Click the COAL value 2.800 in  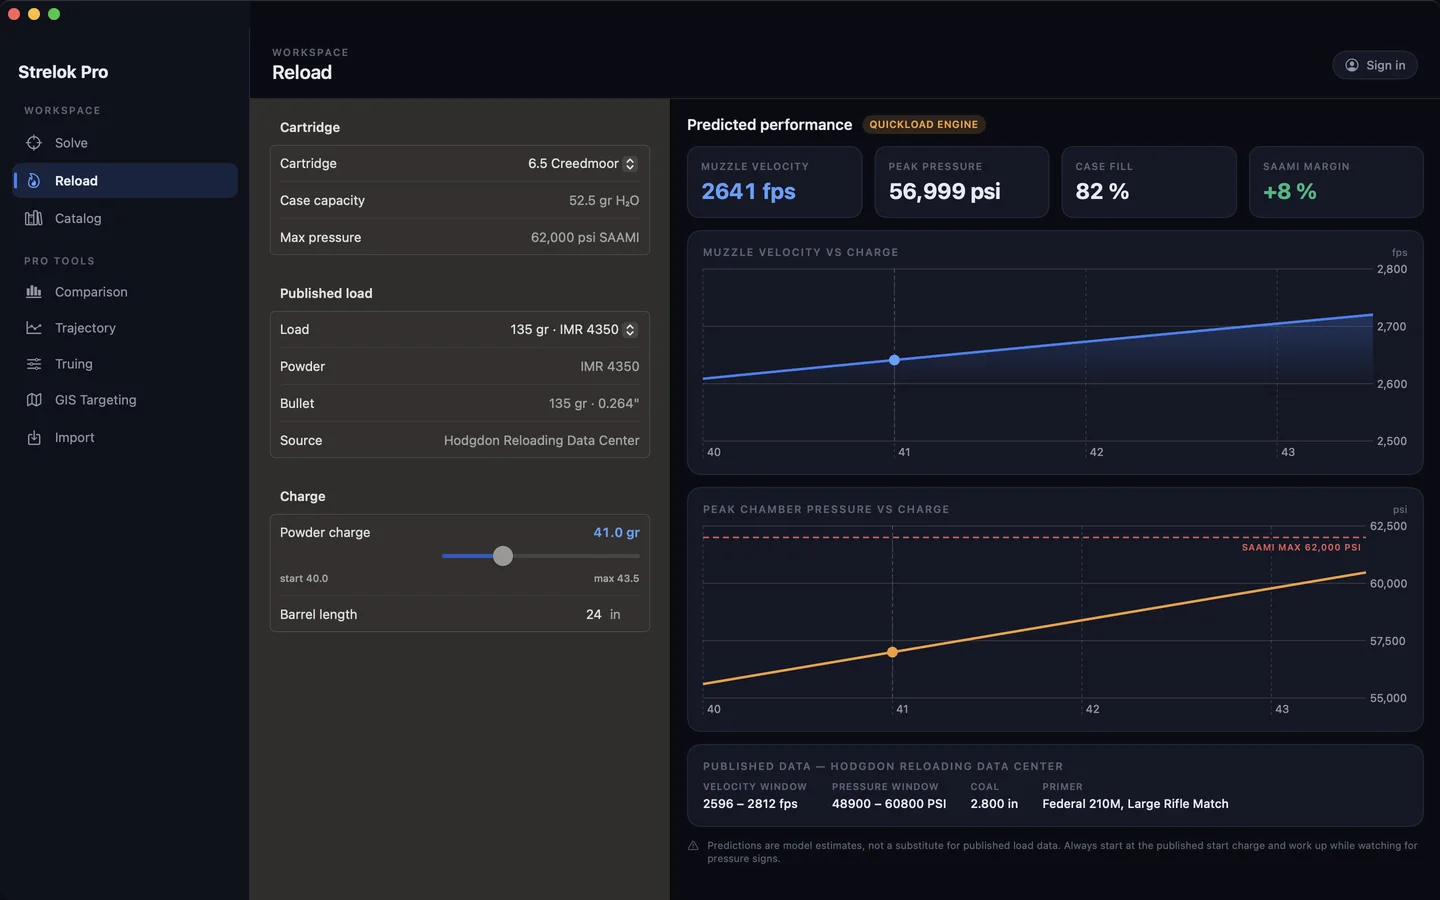[x=994, y=804]
